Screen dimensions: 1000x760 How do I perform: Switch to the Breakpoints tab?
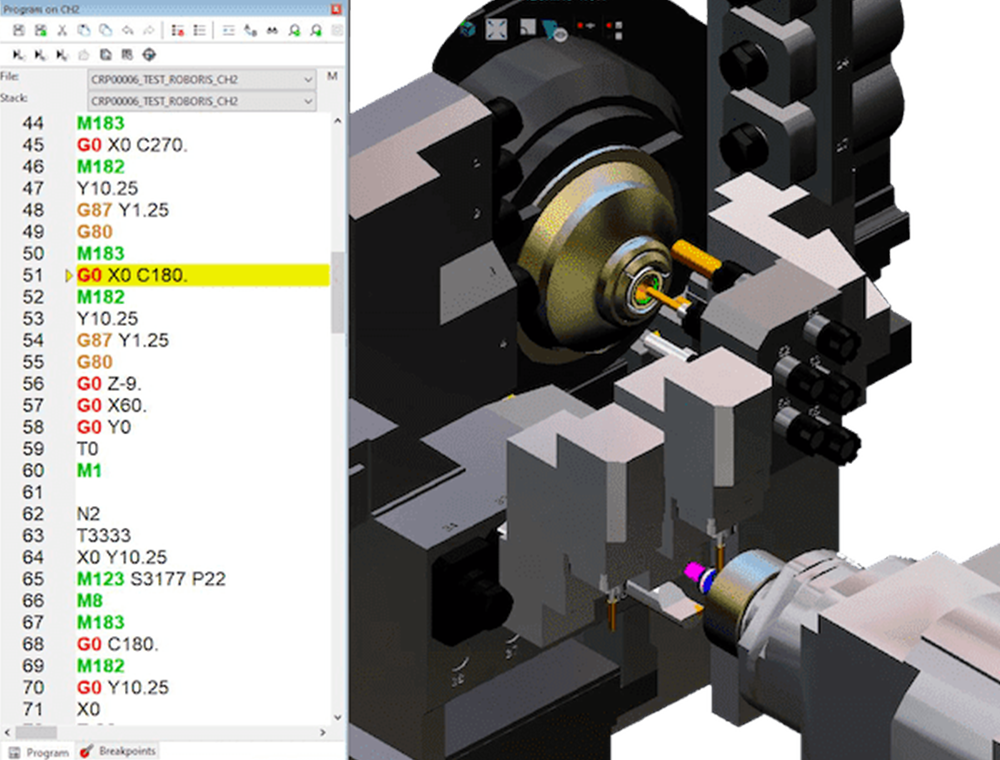(119, 751)
